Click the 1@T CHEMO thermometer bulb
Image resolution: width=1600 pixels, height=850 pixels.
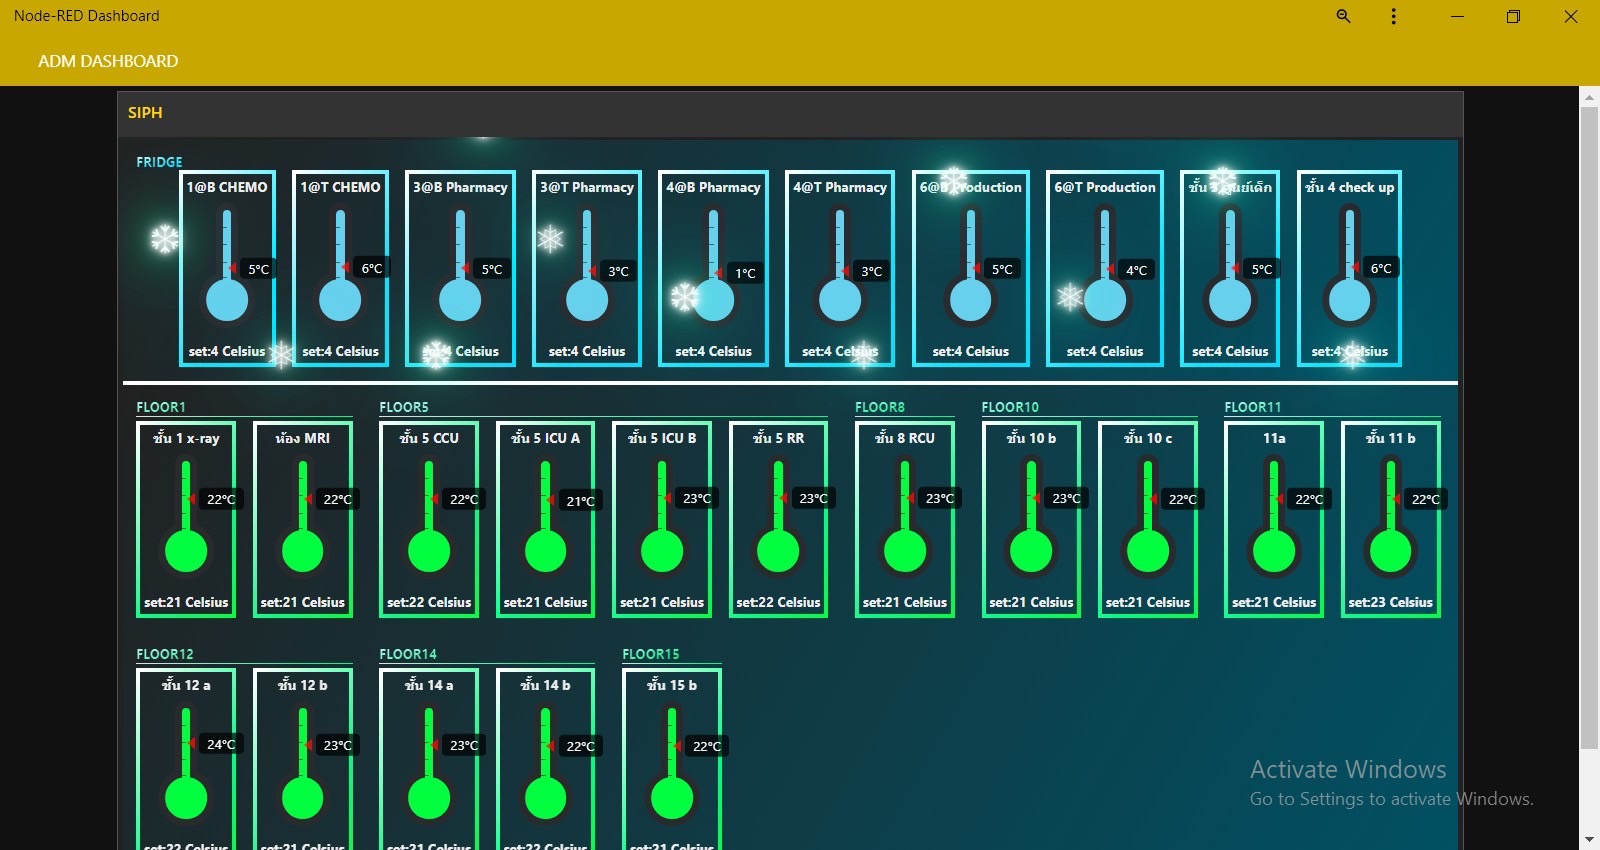coord(340,300)
